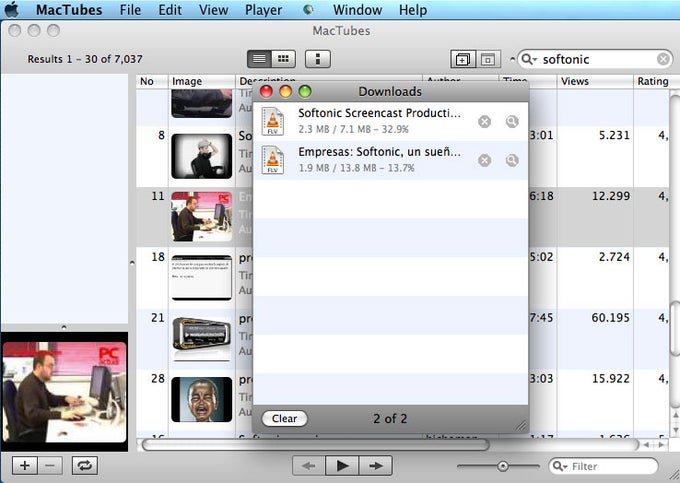Sort results by the Rating column
Viewport: 680px width, 483px height.
(x=653, y=81)
